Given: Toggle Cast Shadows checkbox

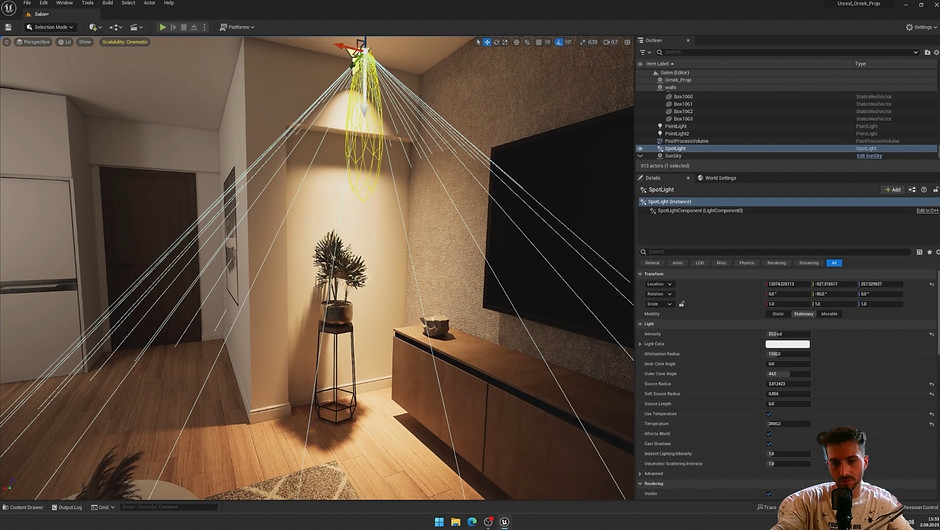Looking at the screenshot, I should (x=769, y=444).
